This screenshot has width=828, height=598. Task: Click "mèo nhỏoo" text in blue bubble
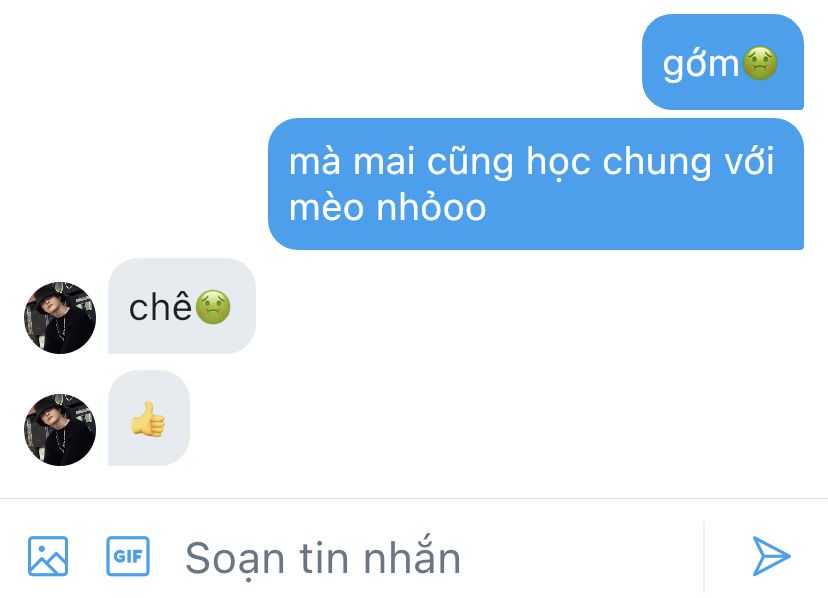(x=387, y=207)
